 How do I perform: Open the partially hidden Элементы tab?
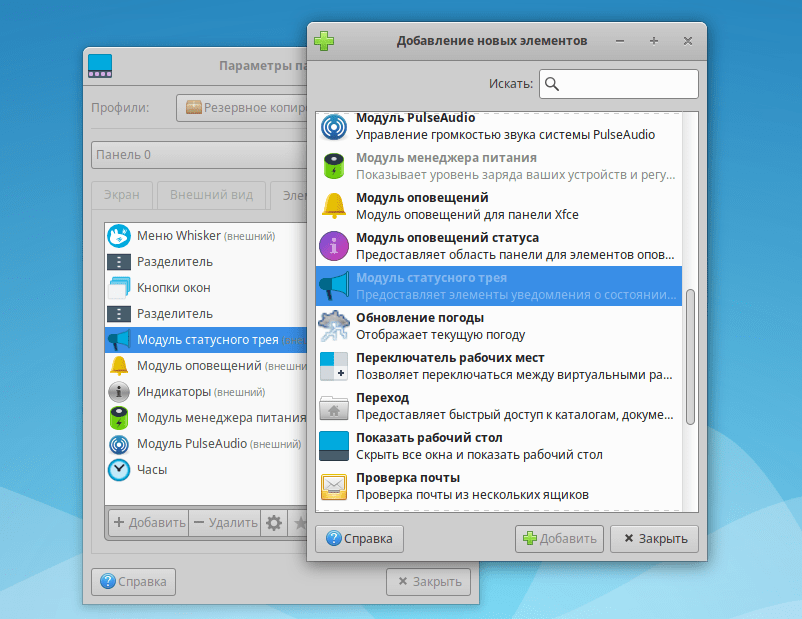click(289, 195)
